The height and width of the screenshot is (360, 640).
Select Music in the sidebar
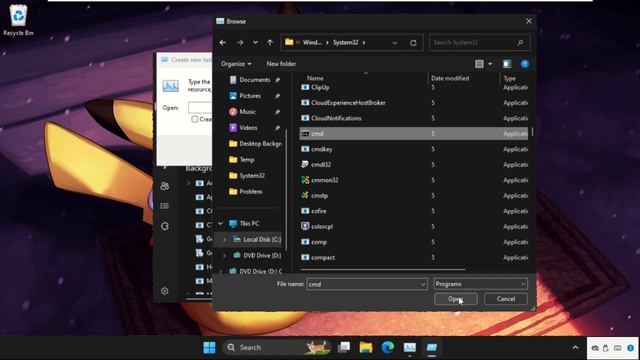(247, 112)
